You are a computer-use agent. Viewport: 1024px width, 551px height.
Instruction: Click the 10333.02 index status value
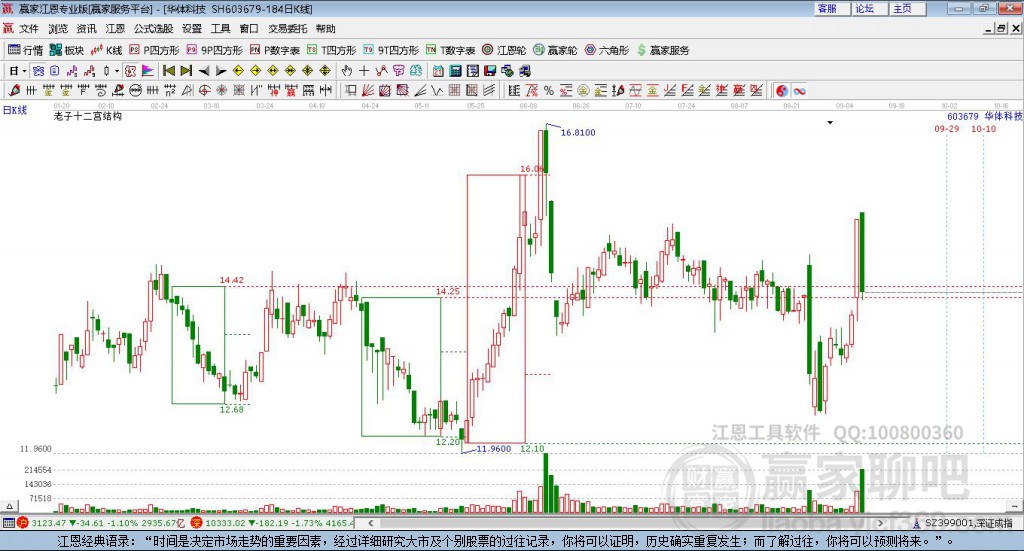pyautogui.click(x=224, y=523)
